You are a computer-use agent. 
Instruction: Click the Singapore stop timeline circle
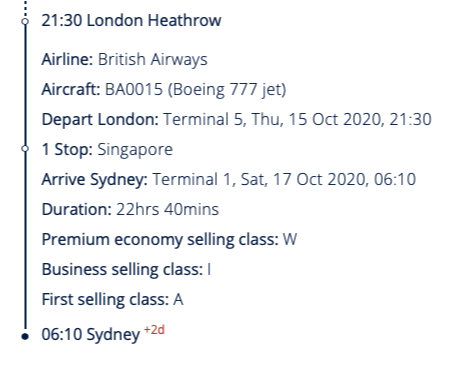25,149
